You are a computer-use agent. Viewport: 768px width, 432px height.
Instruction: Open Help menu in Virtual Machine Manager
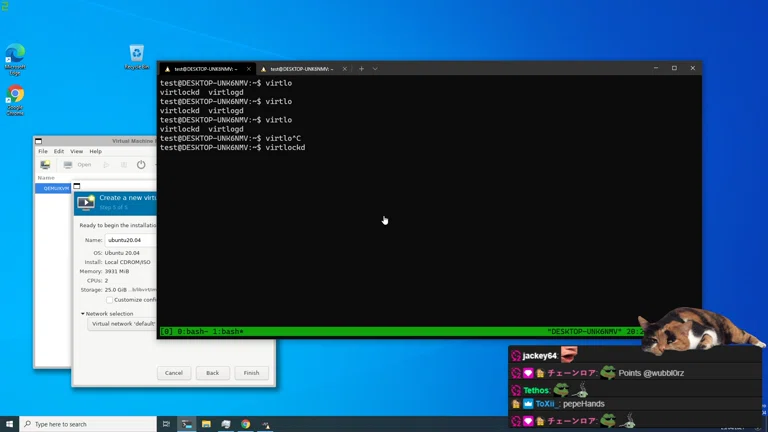[96, 151]
